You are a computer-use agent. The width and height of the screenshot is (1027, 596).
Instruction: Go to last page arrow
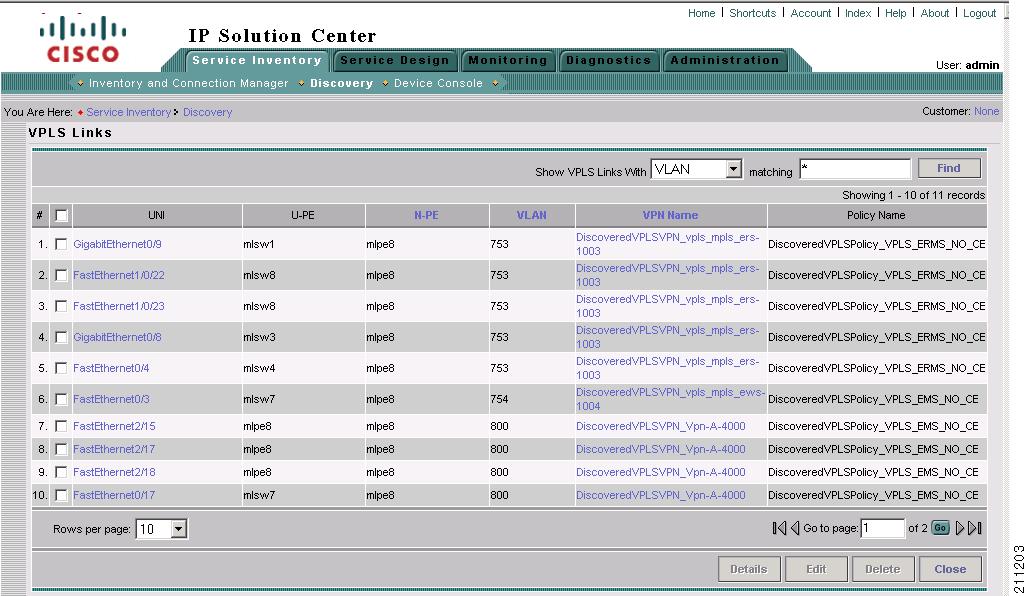(975, 528)
